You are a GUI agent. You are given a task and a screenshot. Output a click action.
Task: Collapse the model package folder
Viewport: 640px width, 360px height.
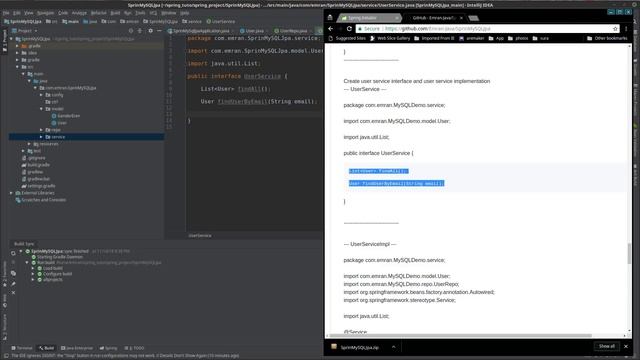41,109
